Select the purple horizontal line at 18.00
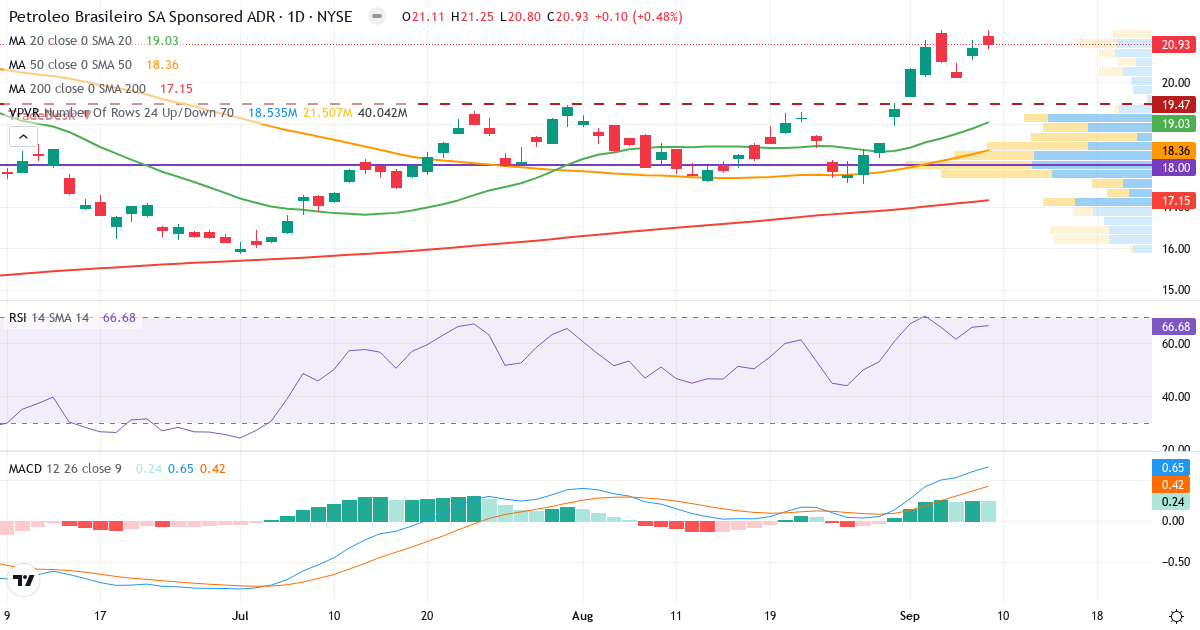This screenshot has height=630, width=1200. coord(575,166)
